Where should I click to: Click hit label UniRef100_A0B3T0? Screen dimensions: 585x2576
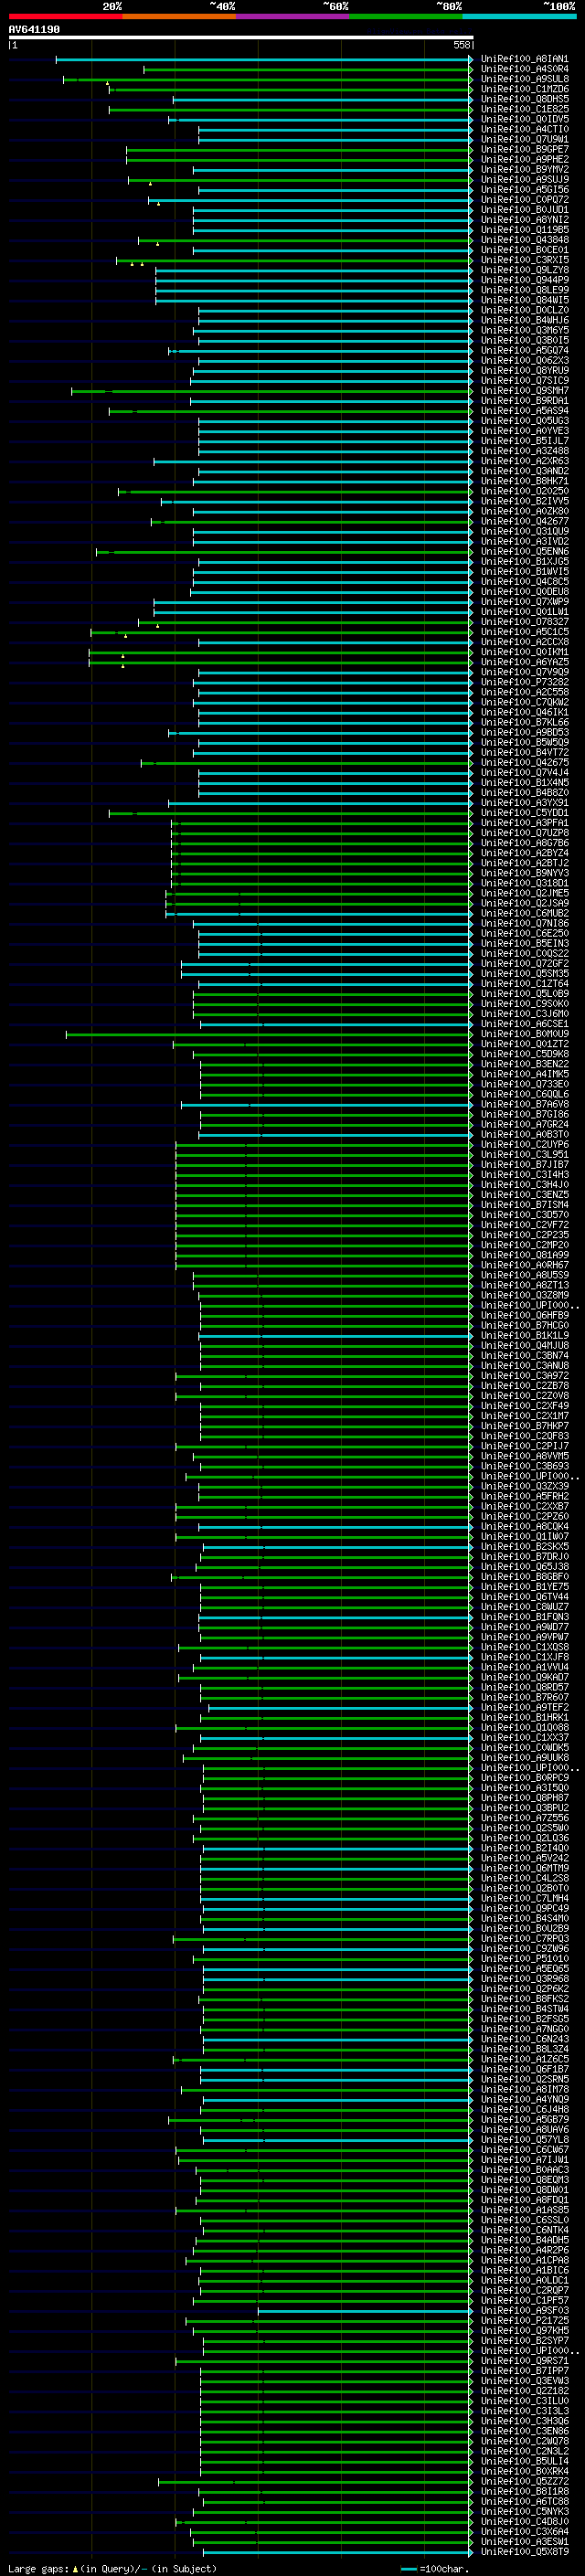pos(524,1134)
